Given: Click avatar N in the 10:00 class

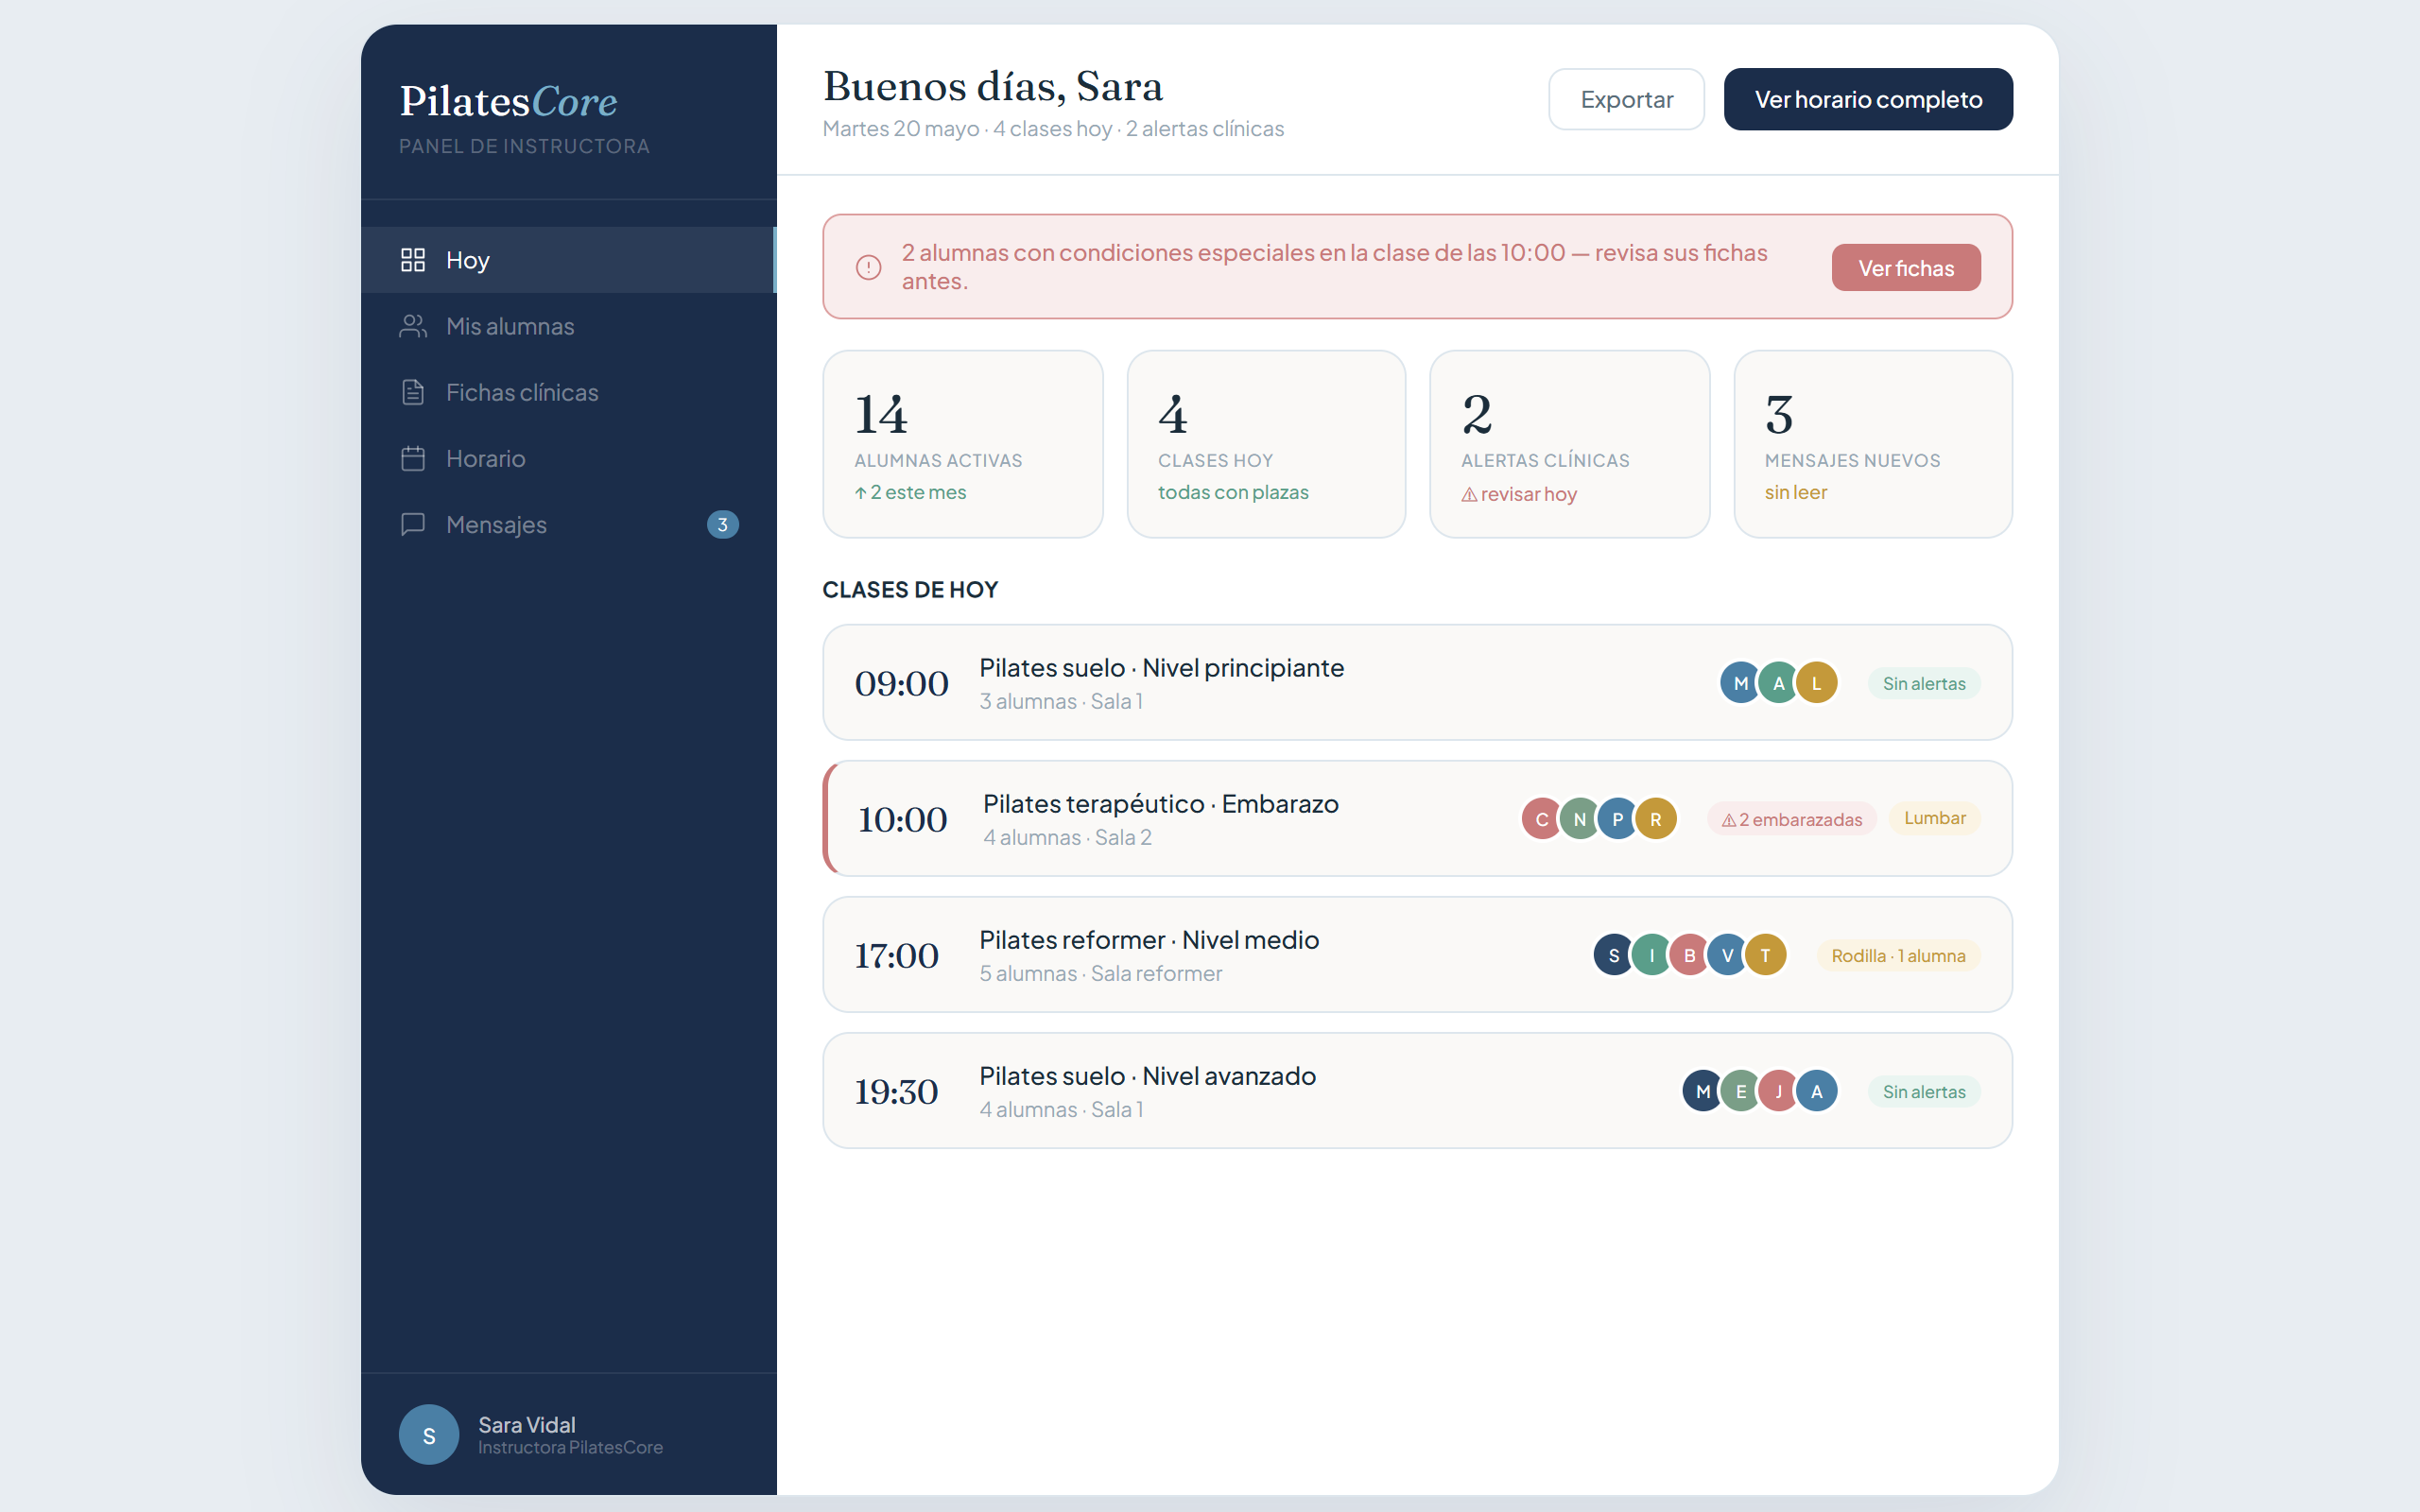Looking at the screenshot, I should point(1579,819).
